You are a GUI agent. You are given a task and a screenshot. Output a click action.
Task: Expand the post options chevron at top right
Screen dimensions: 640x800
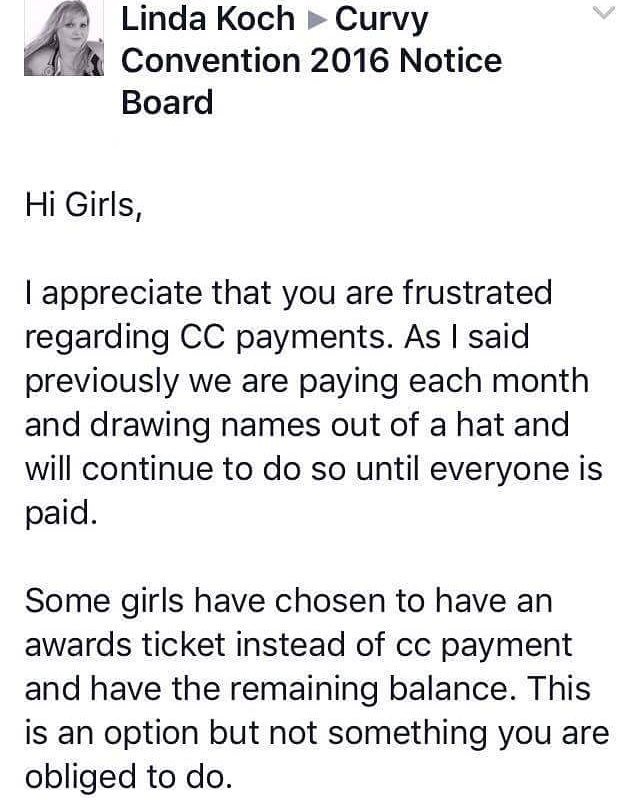605,12
